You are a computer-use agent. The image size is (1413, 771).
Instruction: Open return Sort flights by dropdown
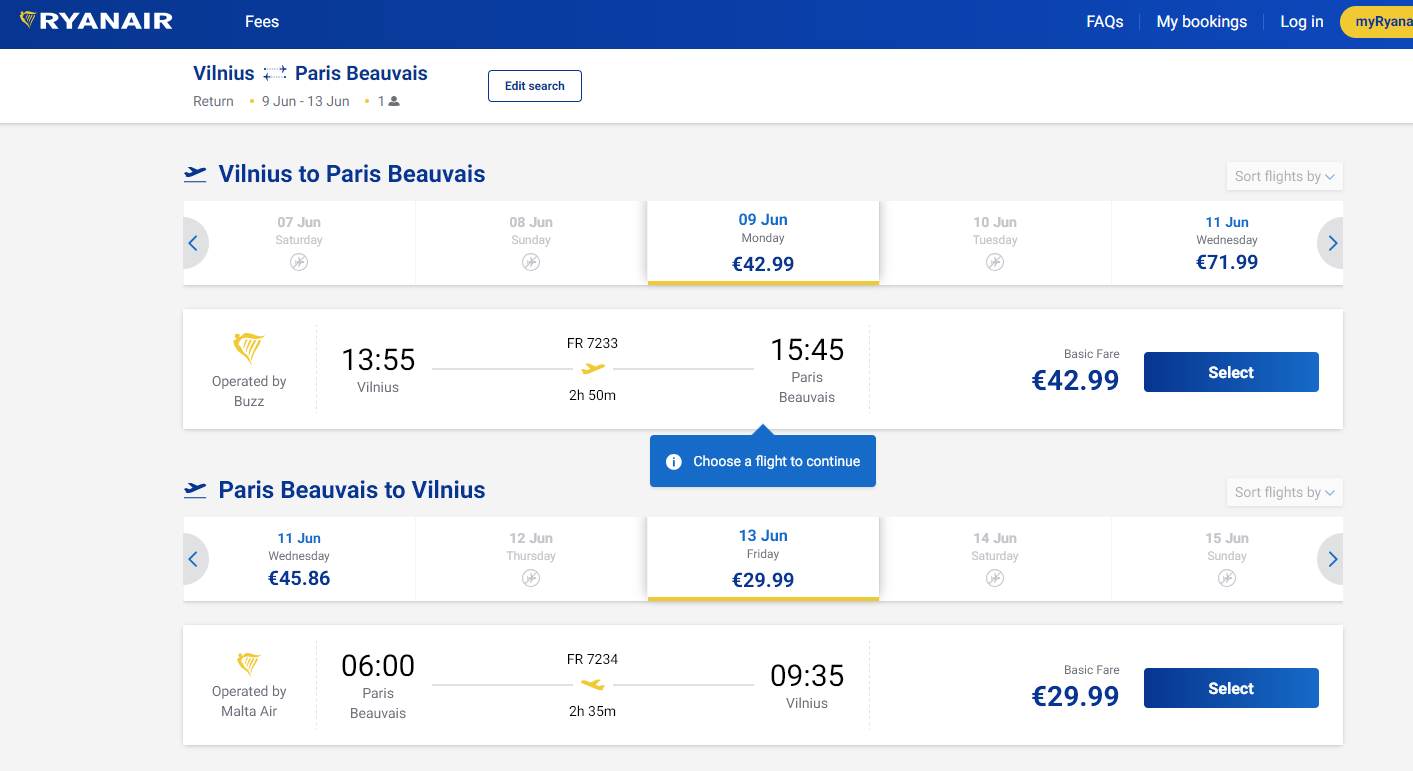coord(1284,492)
